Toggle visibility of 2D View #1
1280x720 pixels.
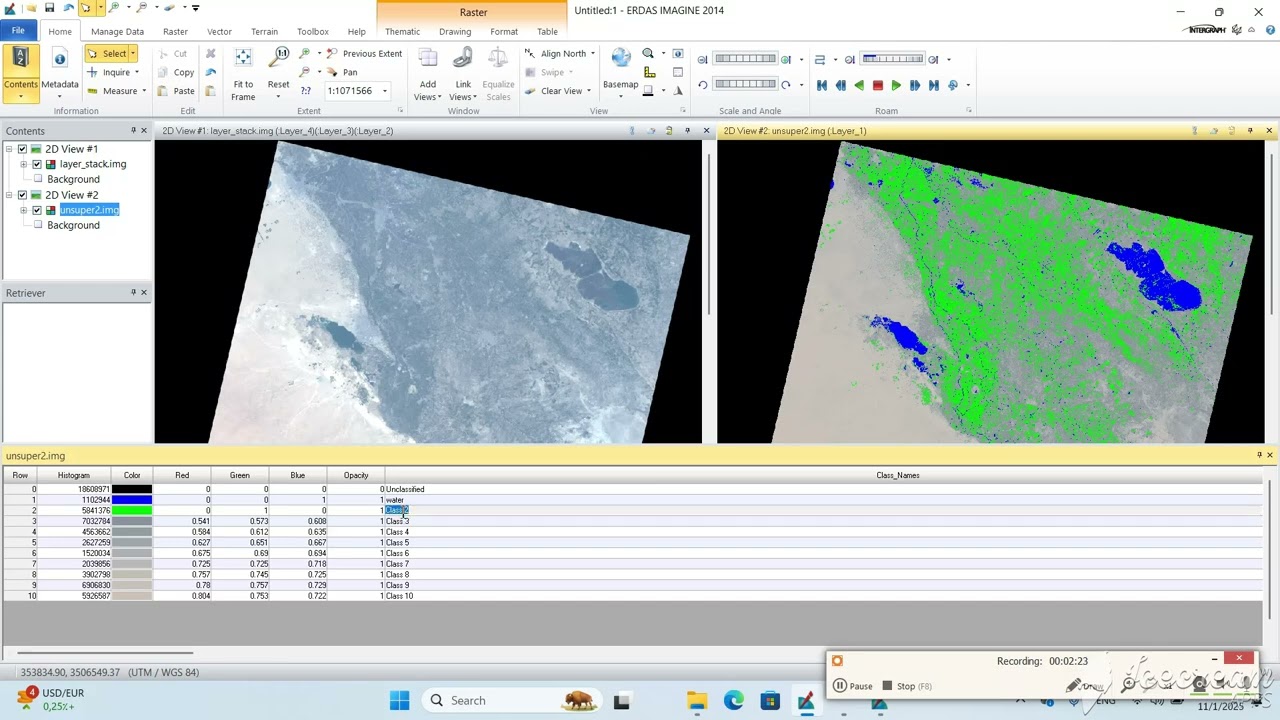22,149
